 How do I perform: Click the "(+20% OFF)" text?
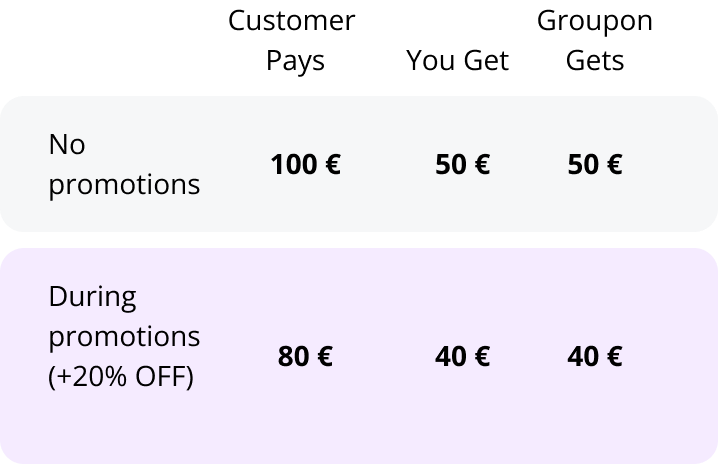121,377
